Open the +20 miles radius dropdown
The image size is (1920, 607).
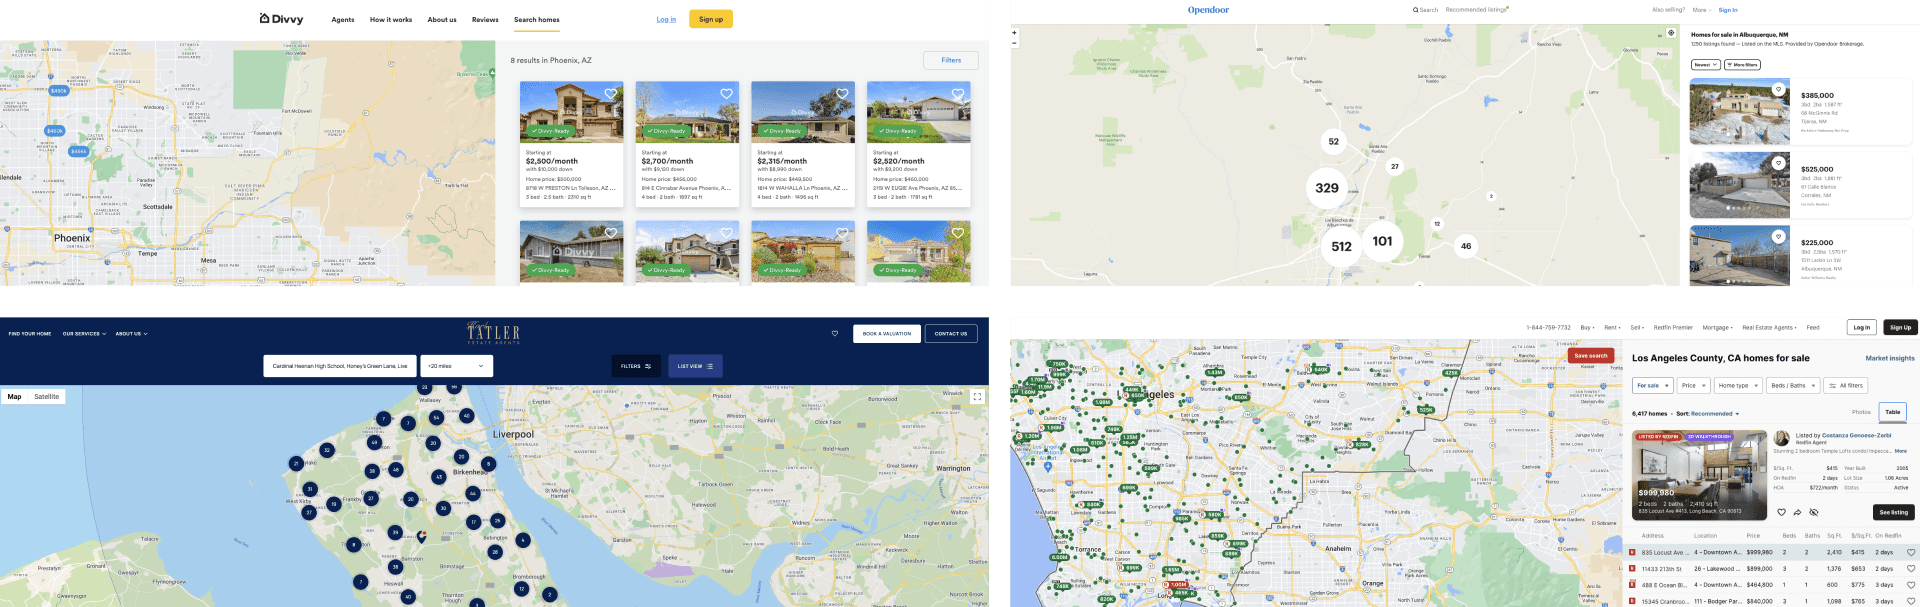(x=457, y=366)
